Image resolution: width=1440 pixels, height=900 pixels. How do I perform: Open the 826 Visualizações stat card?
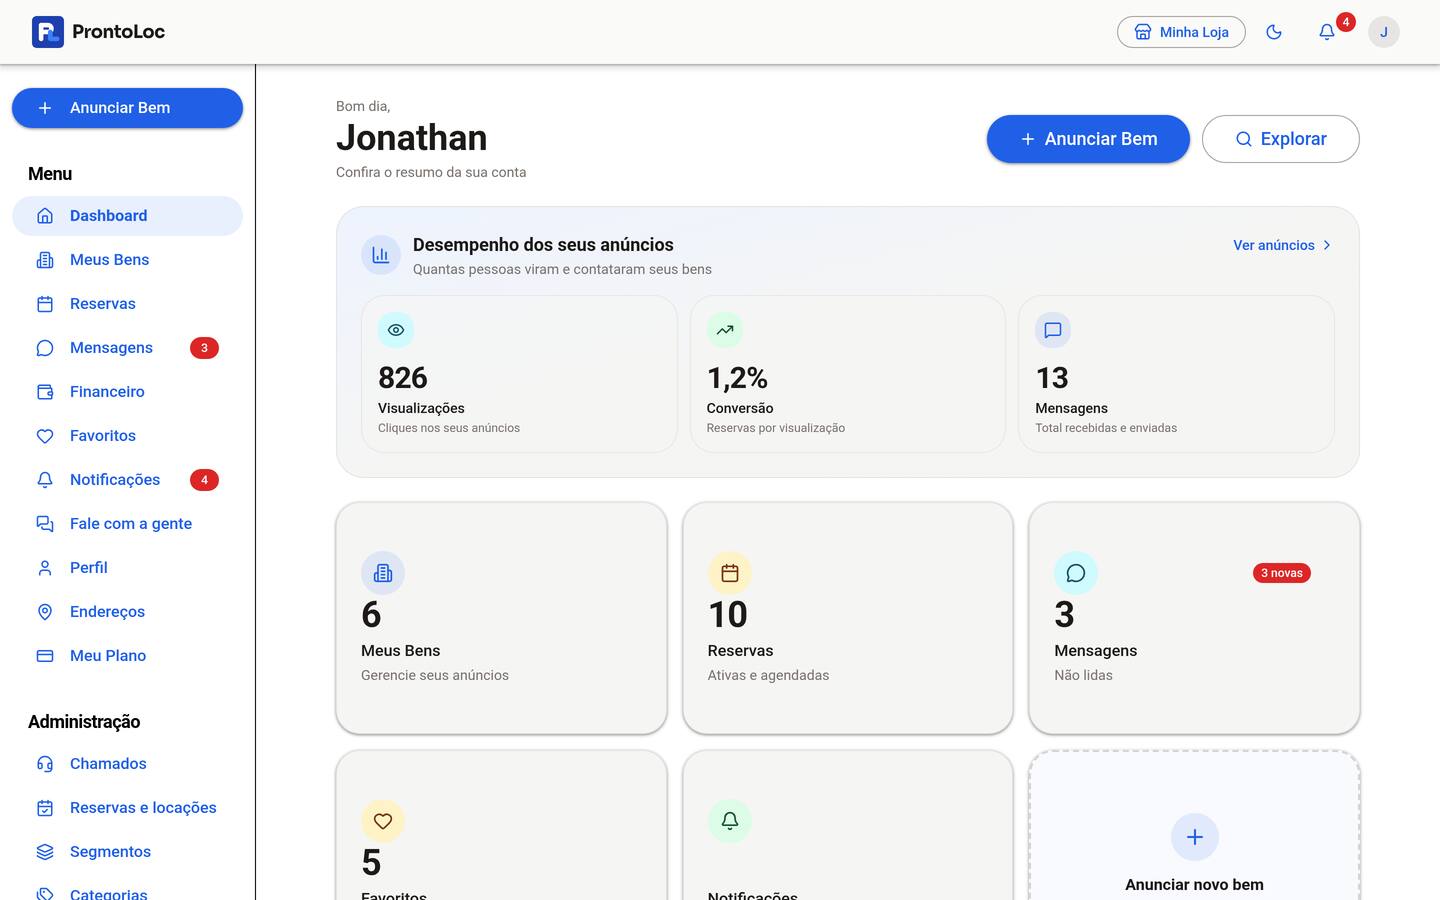pos(519,374)
